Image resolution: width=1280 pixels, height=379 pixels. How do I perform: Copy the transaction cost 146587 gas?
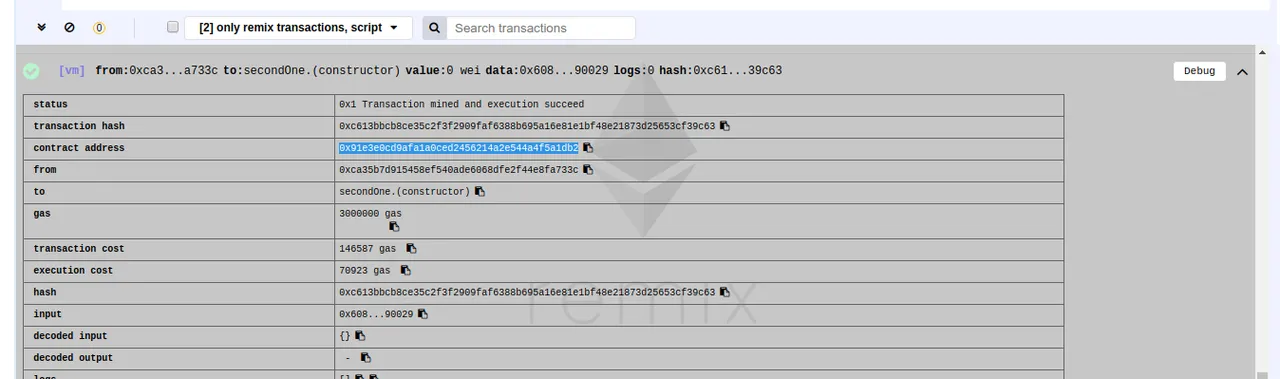pyautogui.click(x=411, y=248)
